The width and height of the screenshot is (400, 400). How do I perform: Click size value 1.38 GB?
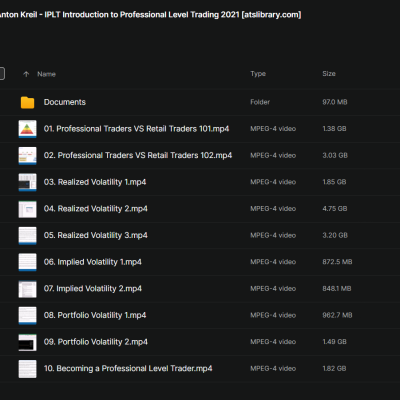coord(334,129)
